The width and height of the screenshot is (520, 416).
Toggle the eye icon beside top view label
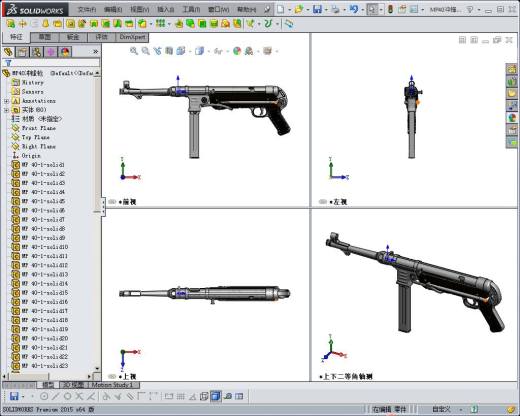112,376
